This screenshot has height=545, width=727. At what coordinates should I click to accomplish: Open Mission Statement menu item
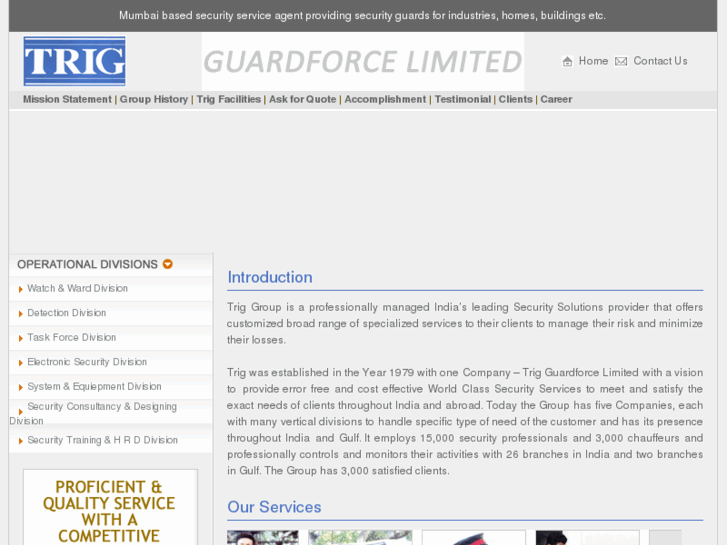tap(67, 99)
